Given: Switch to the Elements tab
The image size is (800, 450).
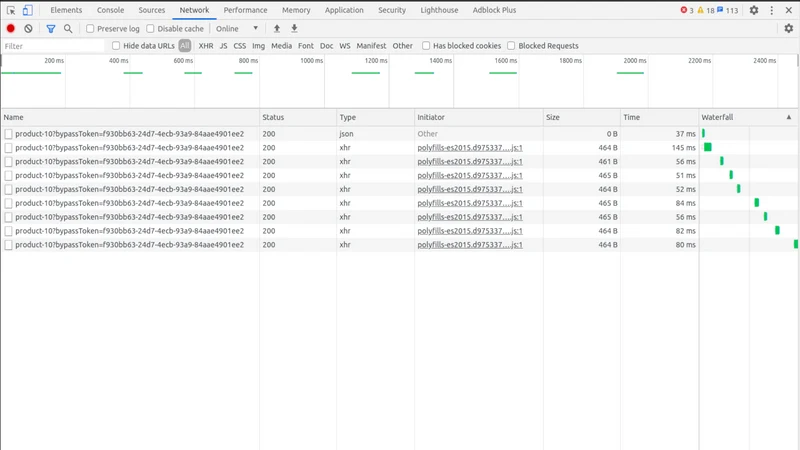Looking at the screenshot, I should tap(66, 10).
